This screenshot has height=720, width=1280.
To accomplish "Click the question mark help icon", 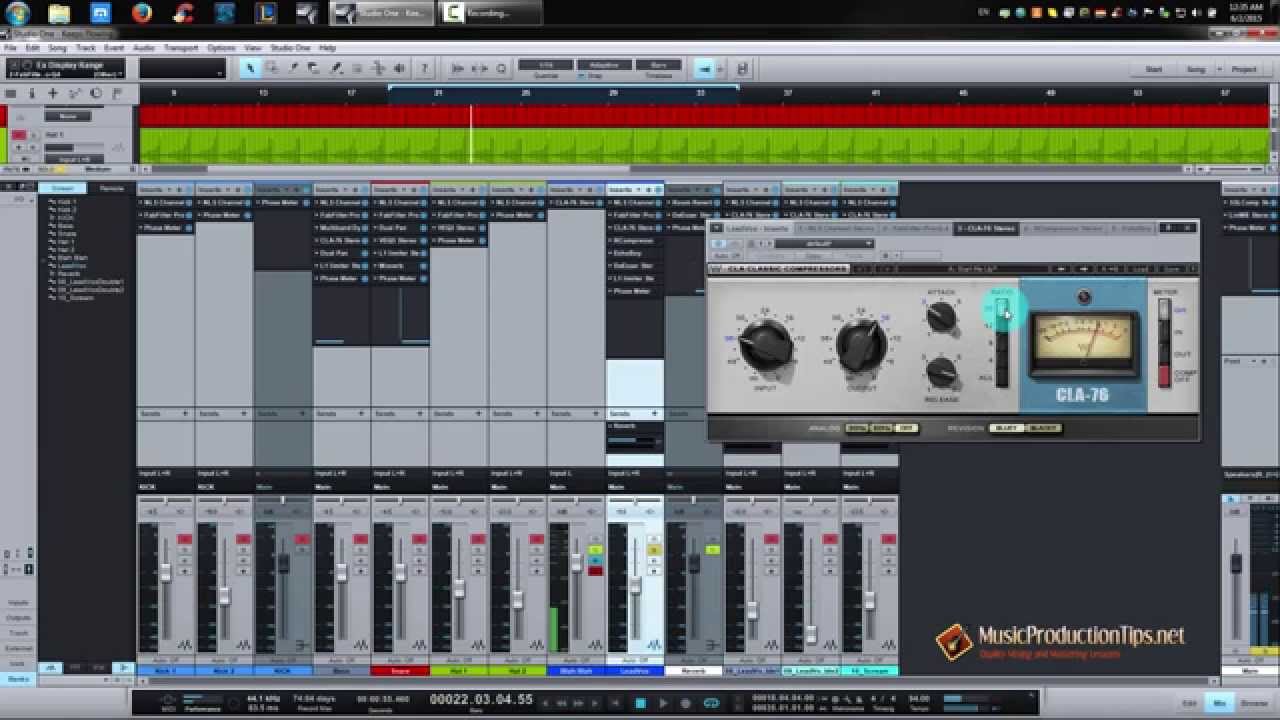I will 425,68.
